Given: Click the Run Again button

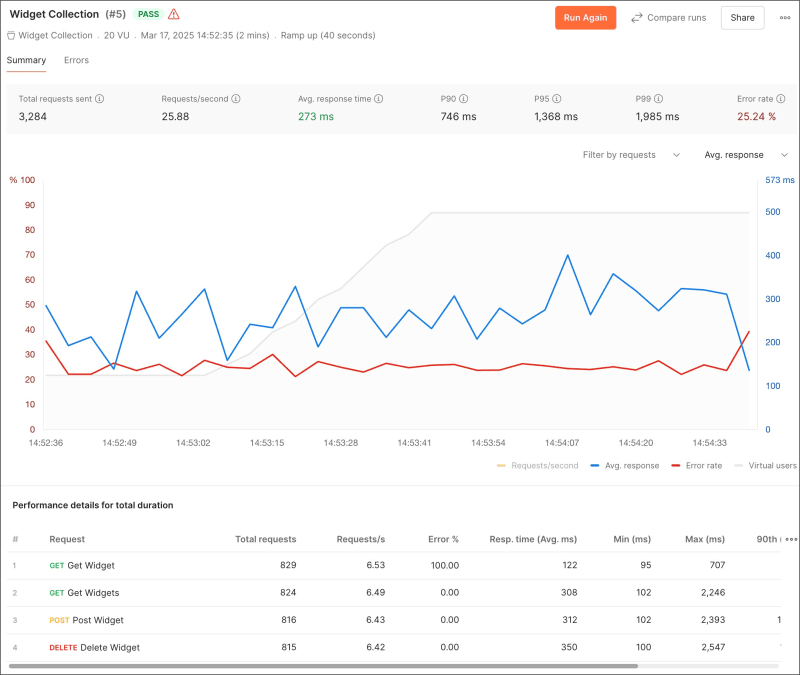Looking at the screenshot, I should (x=585, y=18).
